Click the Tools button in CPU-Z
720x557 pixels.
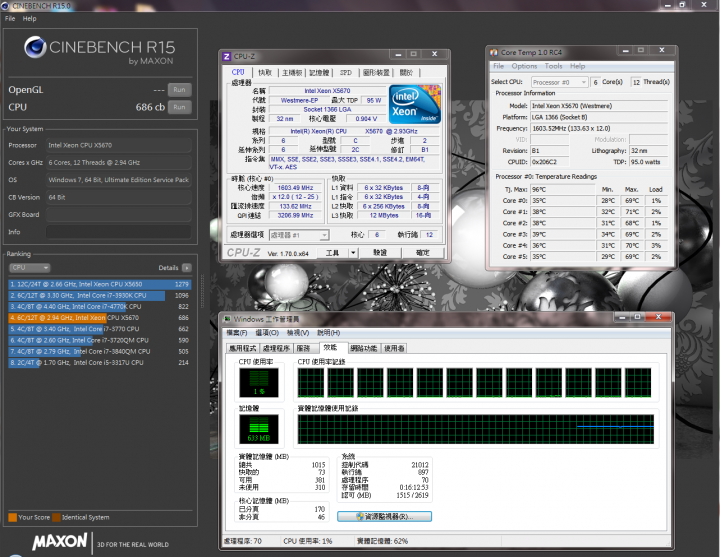click(332, 253)
